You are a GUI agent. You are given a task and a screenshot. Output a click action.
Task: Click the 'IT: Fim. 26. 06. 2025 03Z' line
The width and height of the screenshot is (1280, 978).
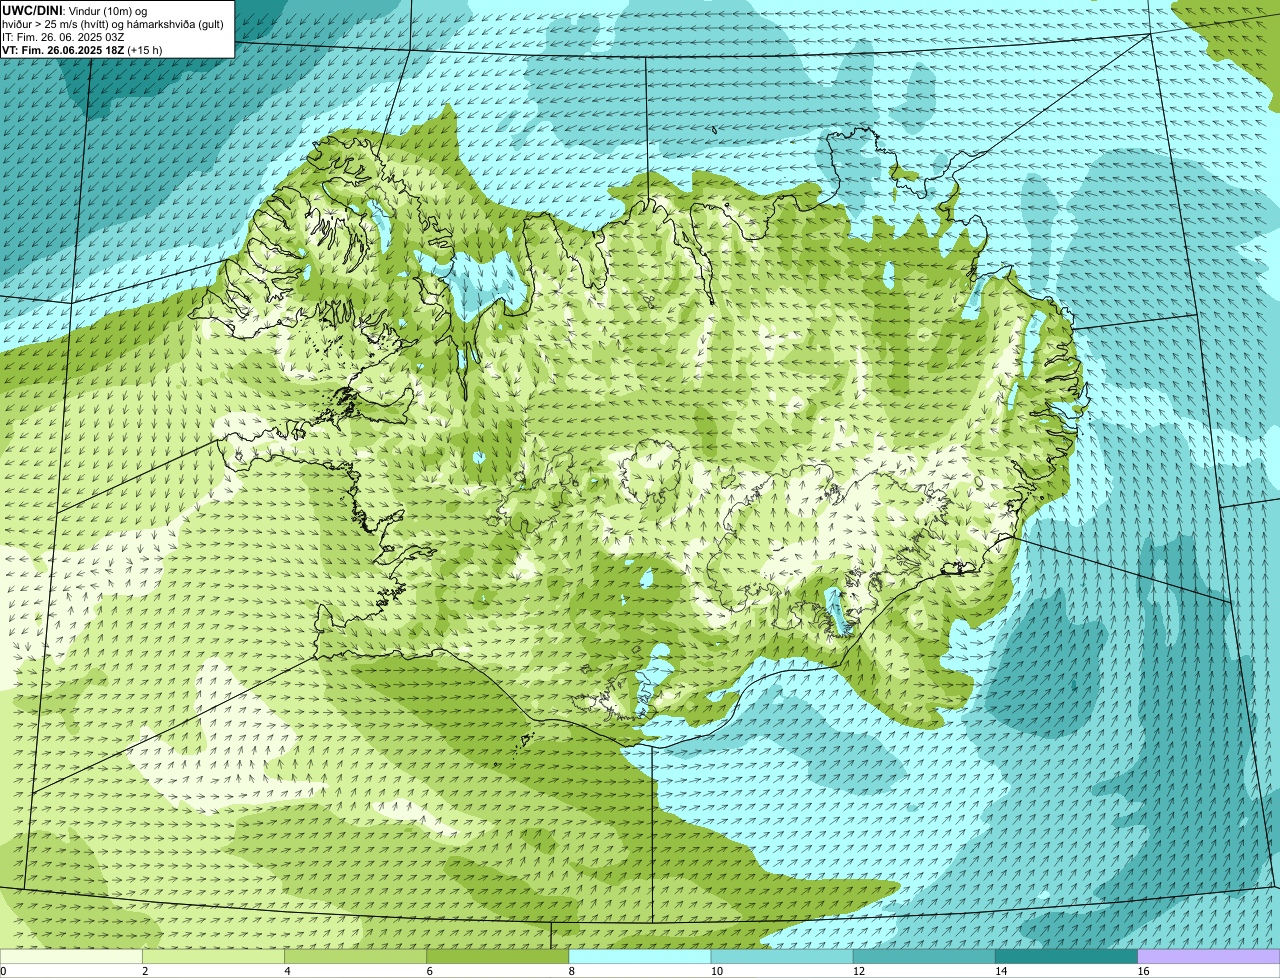pos(63,36)
